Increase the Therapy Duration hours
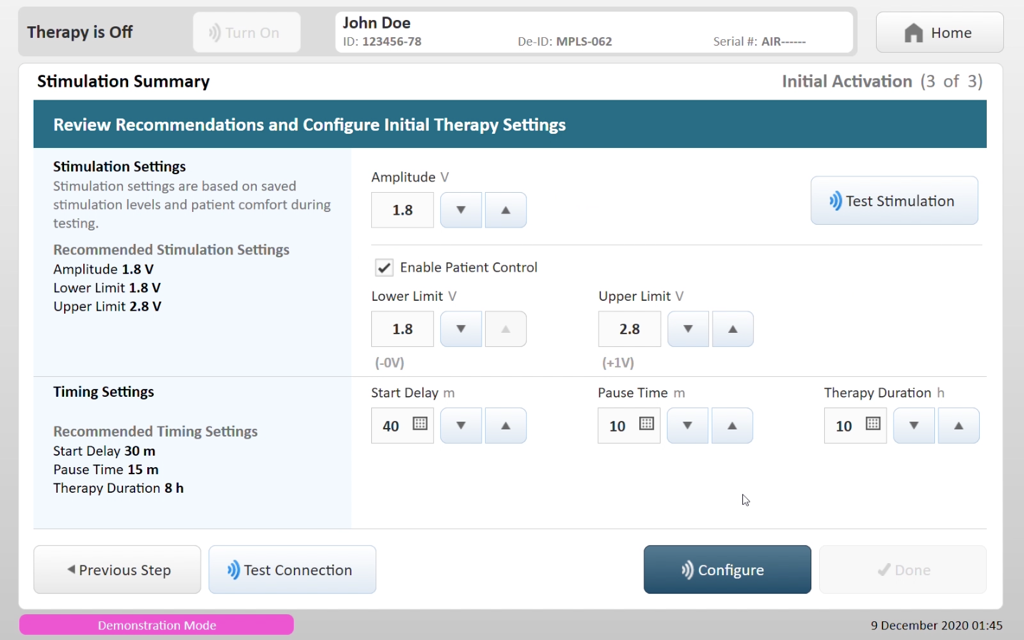The width and height of the screenshot is (1024, 640). coord(959,426)
